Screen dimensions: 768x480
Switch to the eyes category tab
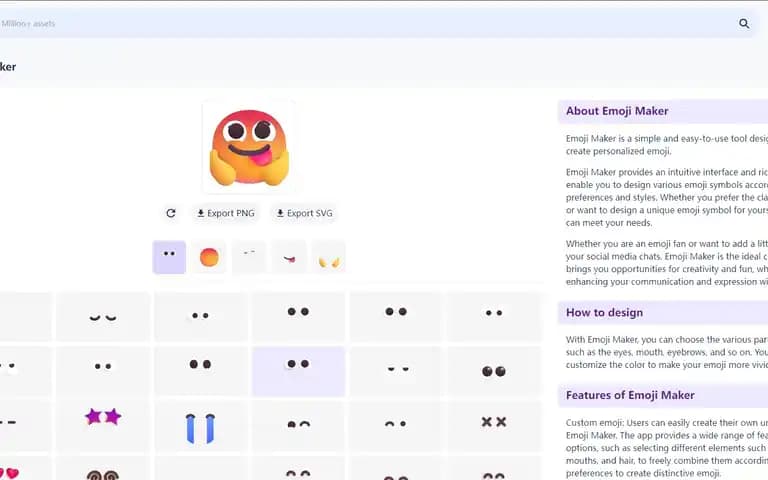(169, 257)
